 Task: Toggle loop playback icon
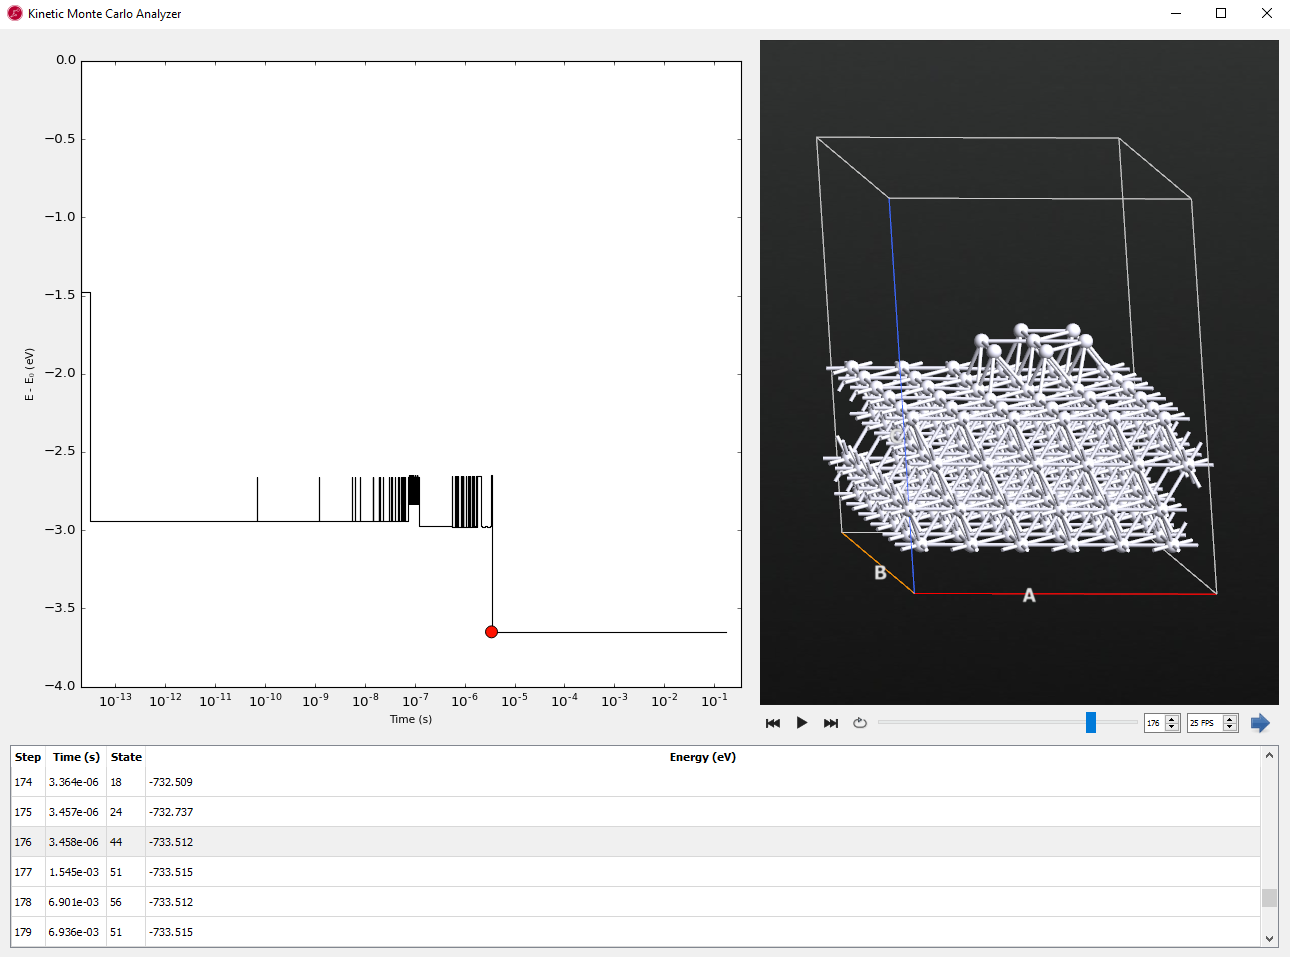coord(860,723)
